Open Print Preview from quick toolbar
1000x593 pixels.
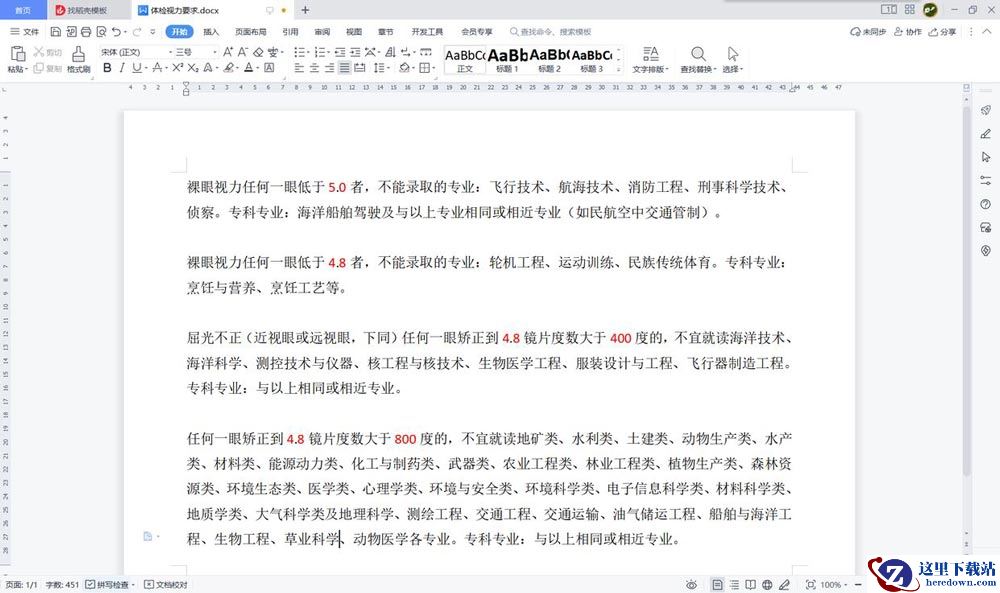coord(101,31)
